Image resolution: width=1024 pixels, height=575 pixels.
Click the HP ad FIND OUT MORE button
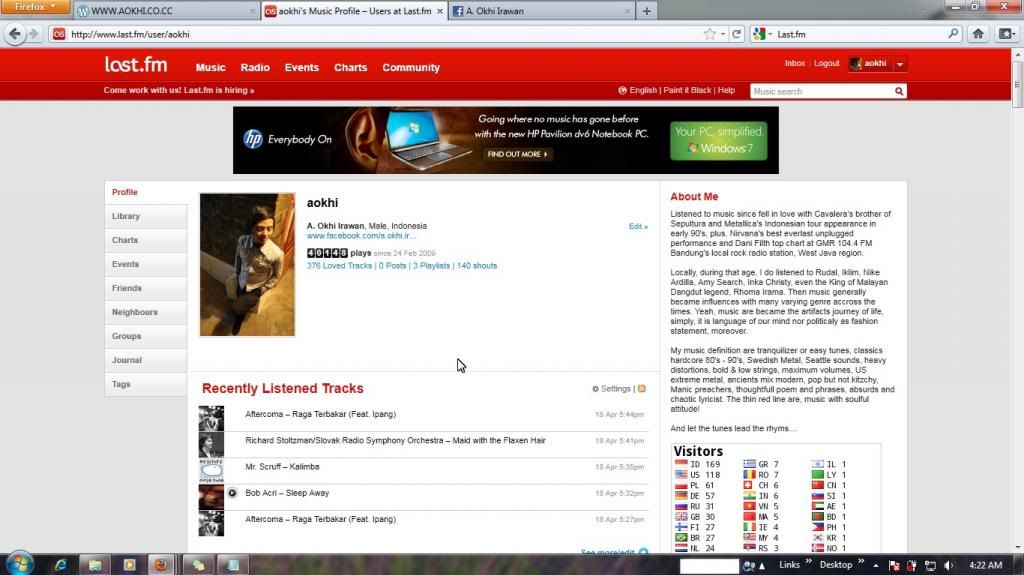point(517,154)
